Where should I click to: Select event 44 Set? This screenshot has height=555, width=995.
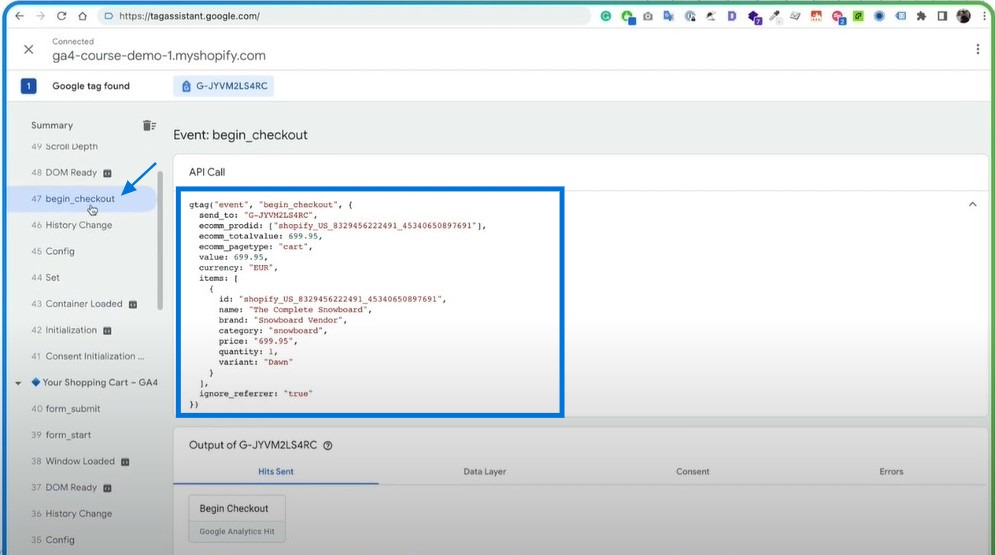(x=45, y=277)
